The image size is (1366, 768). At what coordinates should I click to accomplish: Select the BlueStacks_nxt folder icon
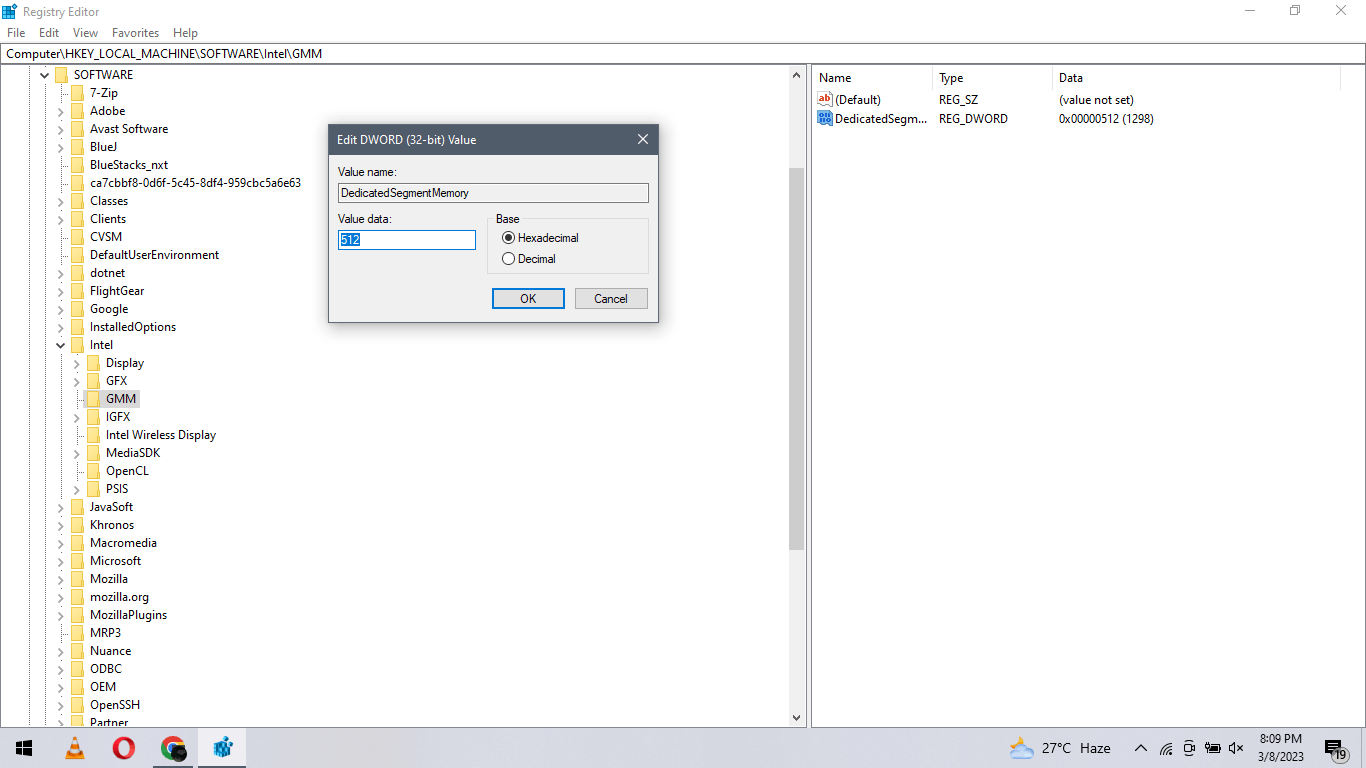tap(77, 165)
